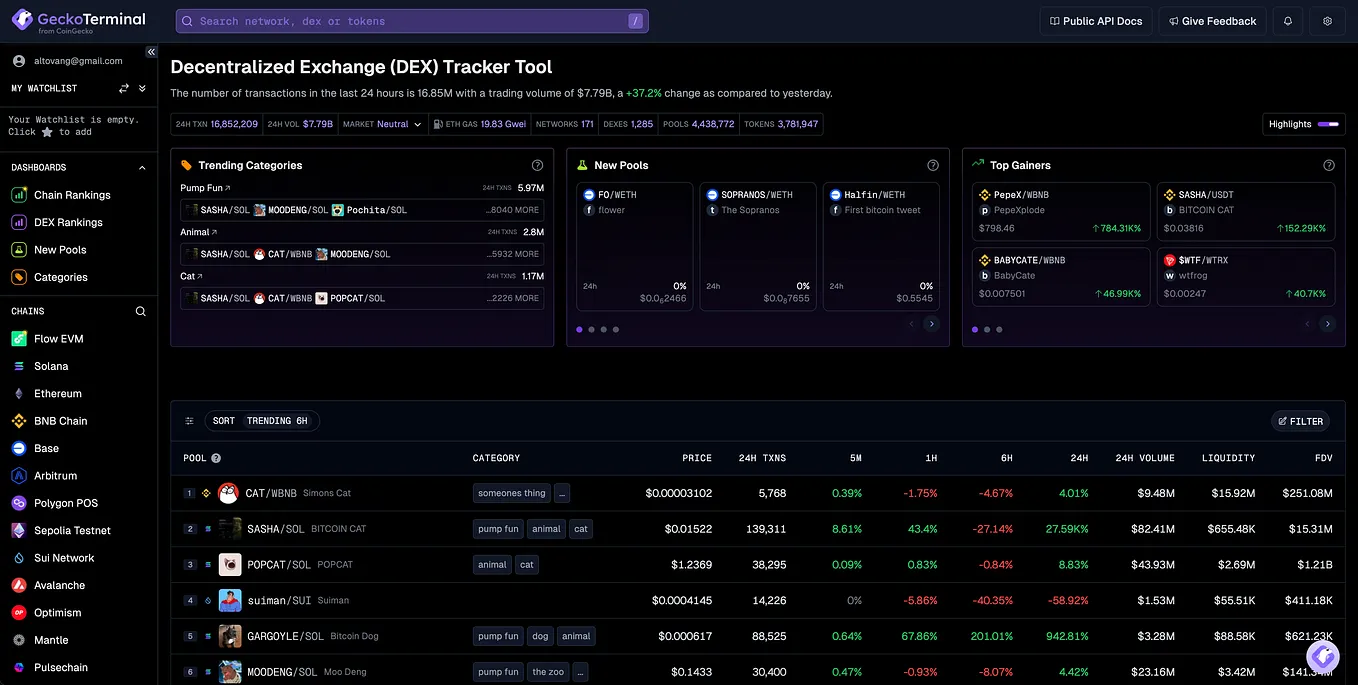Click 'dog' tag on GARGOYLE row
This screenshot has width=1358, height=685.
pyautogui.click(x=540, y=636)
